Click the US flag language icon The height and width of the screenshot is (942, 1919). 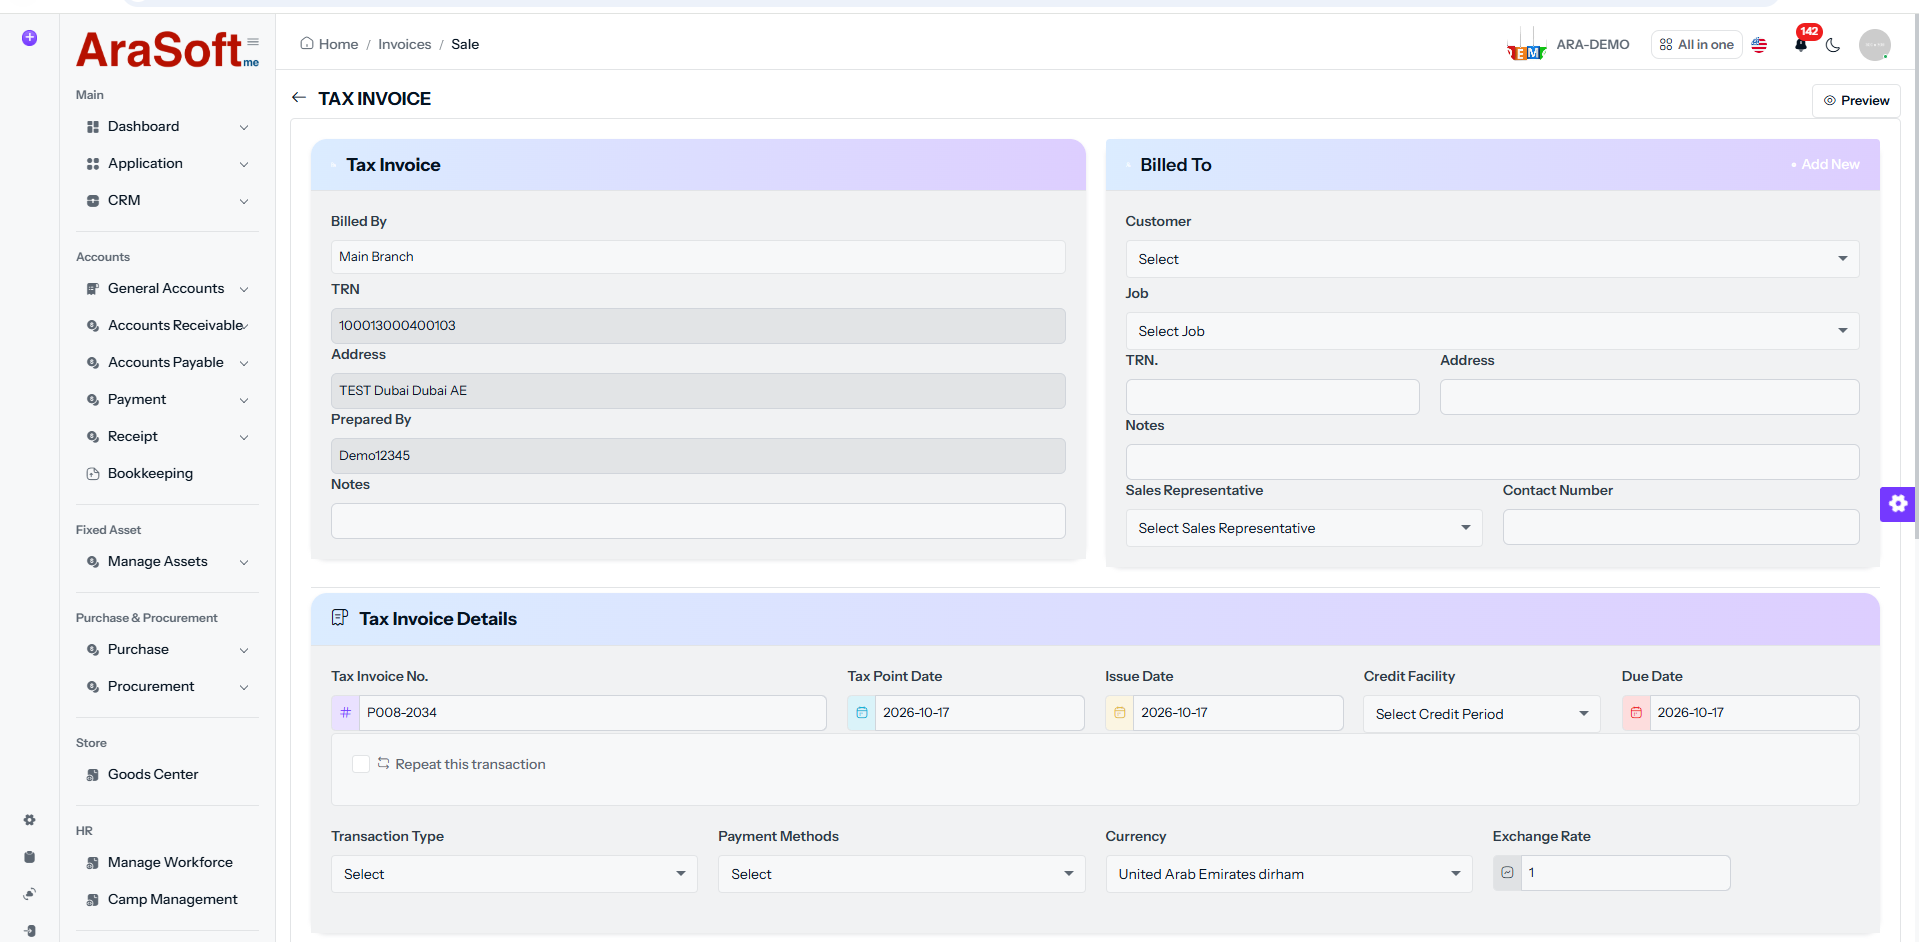pos(1759,45)
